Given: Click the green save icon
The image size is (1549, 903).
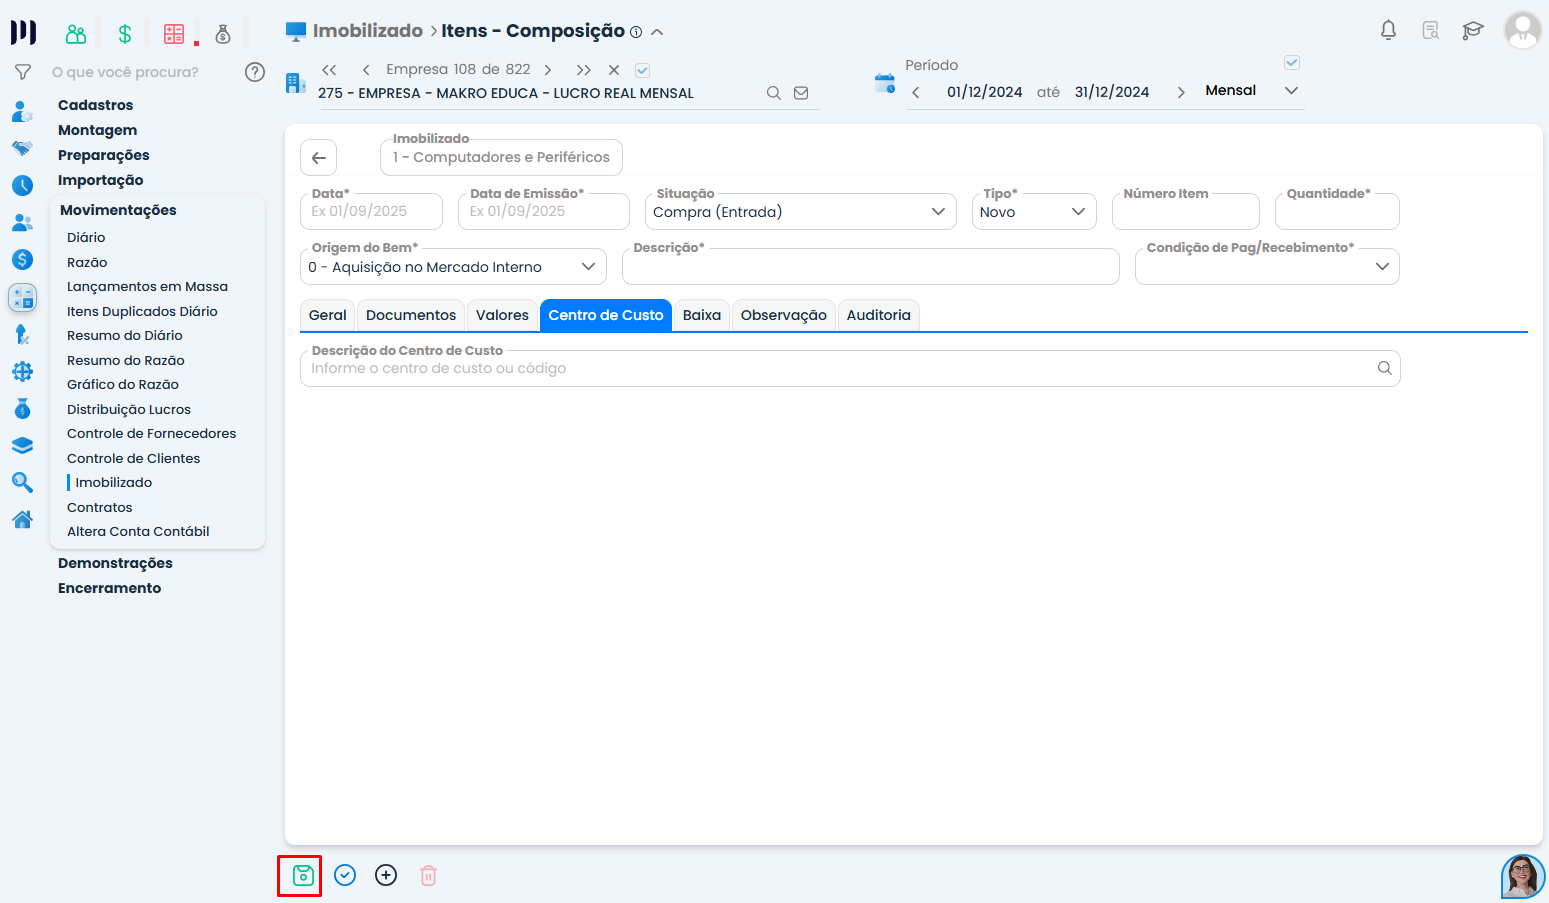Looking at the screenshot, I should pyautogui.click(x=302, y=876).
